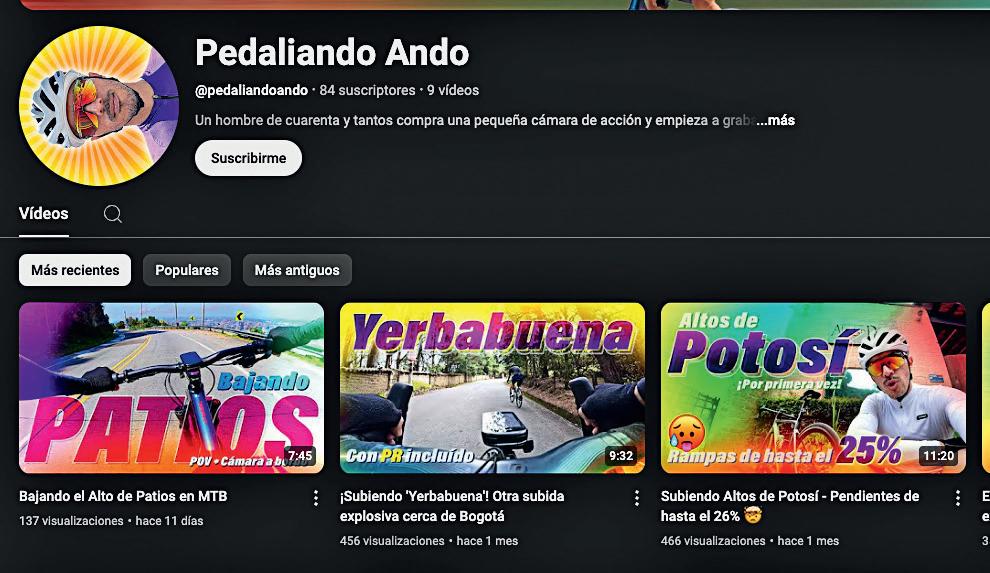Image resolution: width=990 pixels, height=573 pixels.
Task: Select the Más antiguos filter chip
Action: pos(297,270)
